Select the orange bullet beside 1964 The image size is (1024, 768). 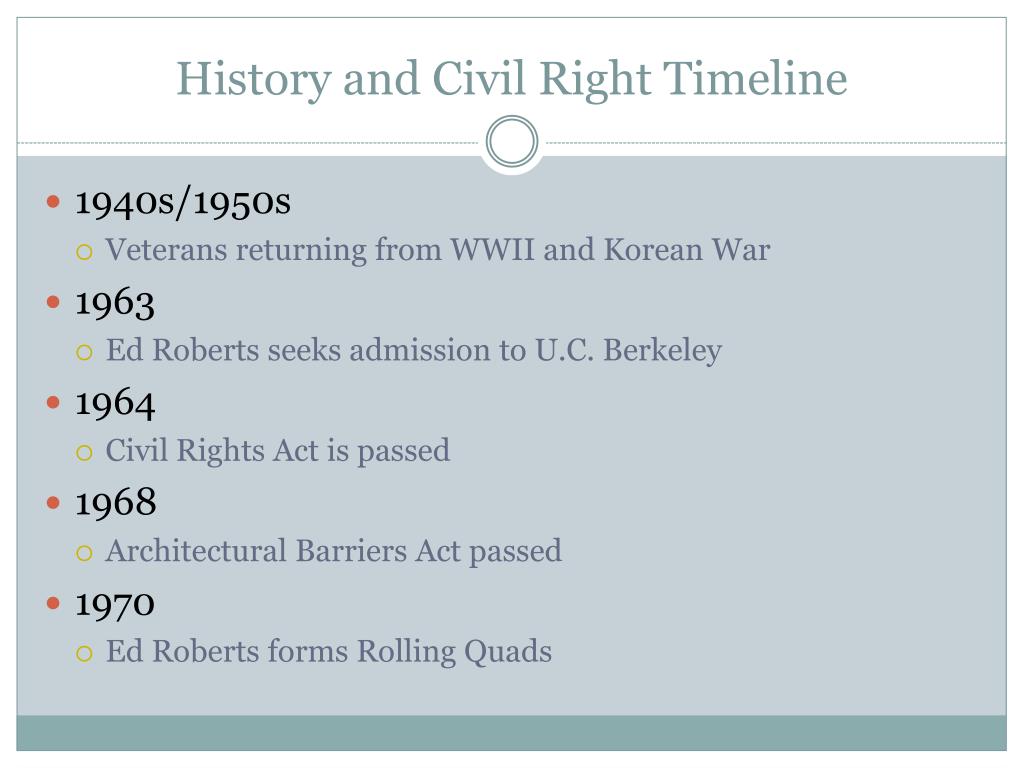(x=54, y=402)
